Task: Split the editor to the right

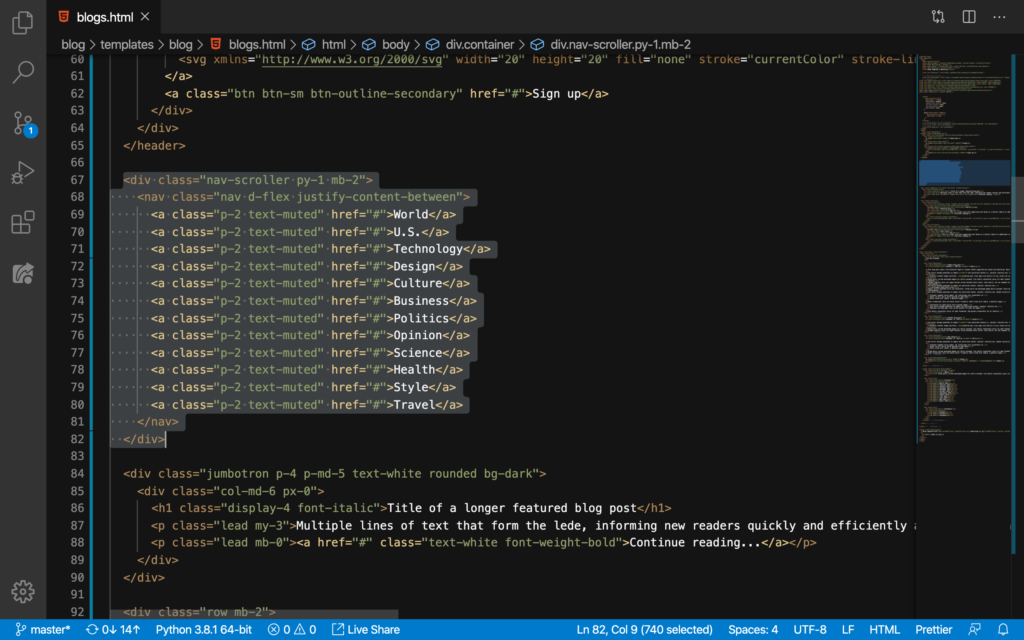Action: tap(968, 17)
